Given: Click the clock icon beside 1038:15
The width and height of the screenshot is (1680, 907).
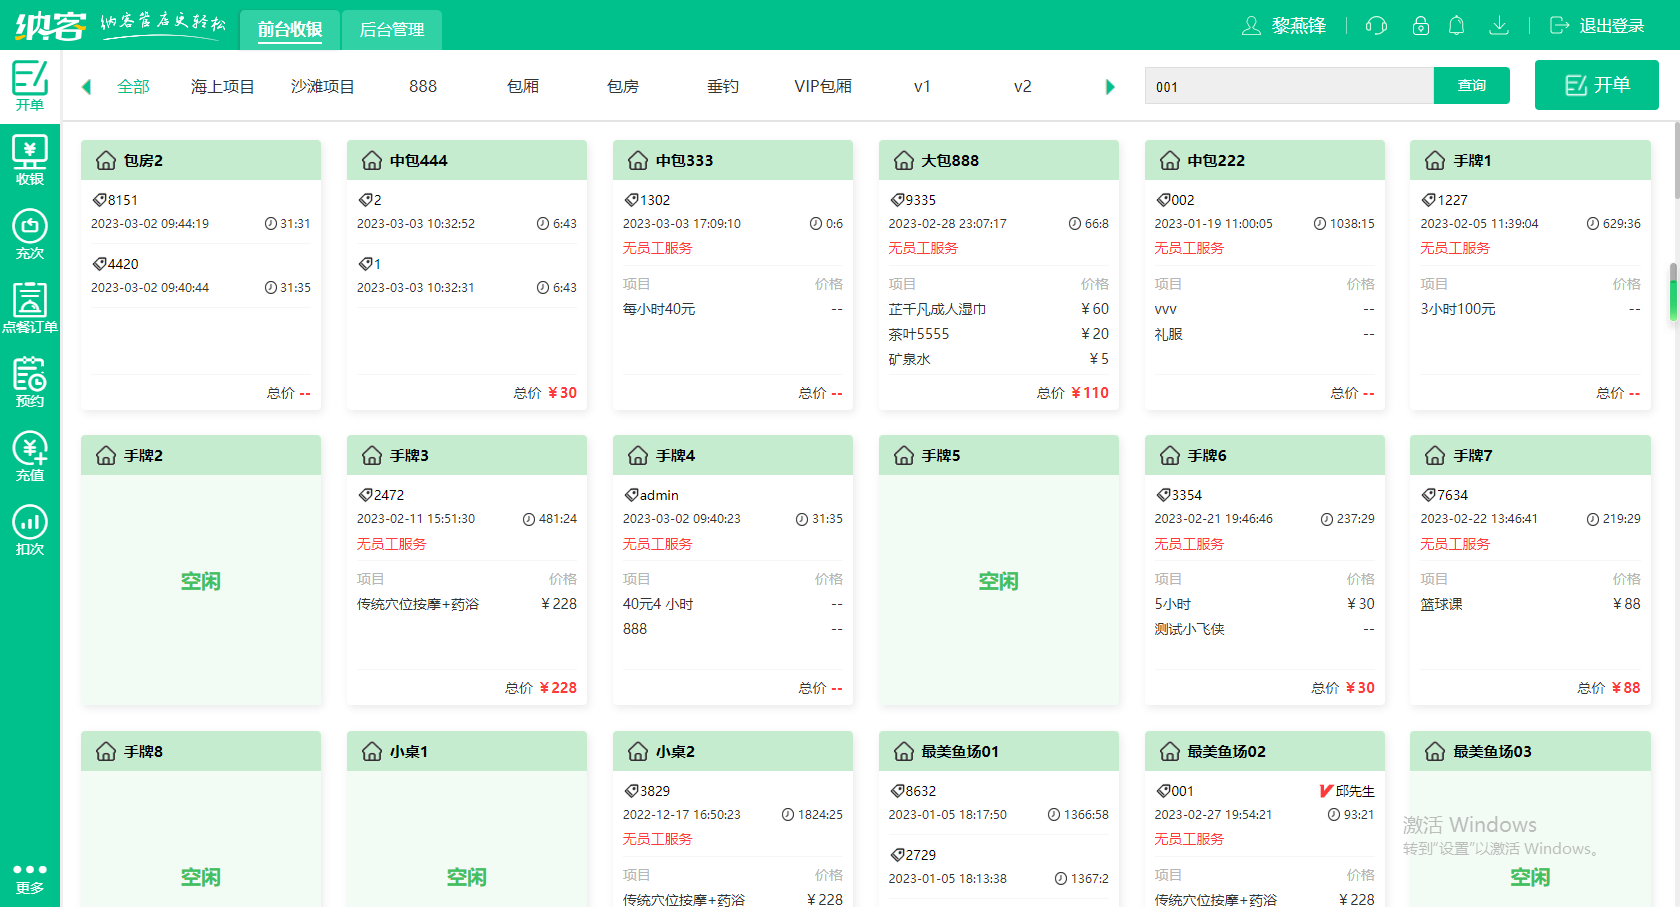Looking at the screenshot, I should [1320, 224].
